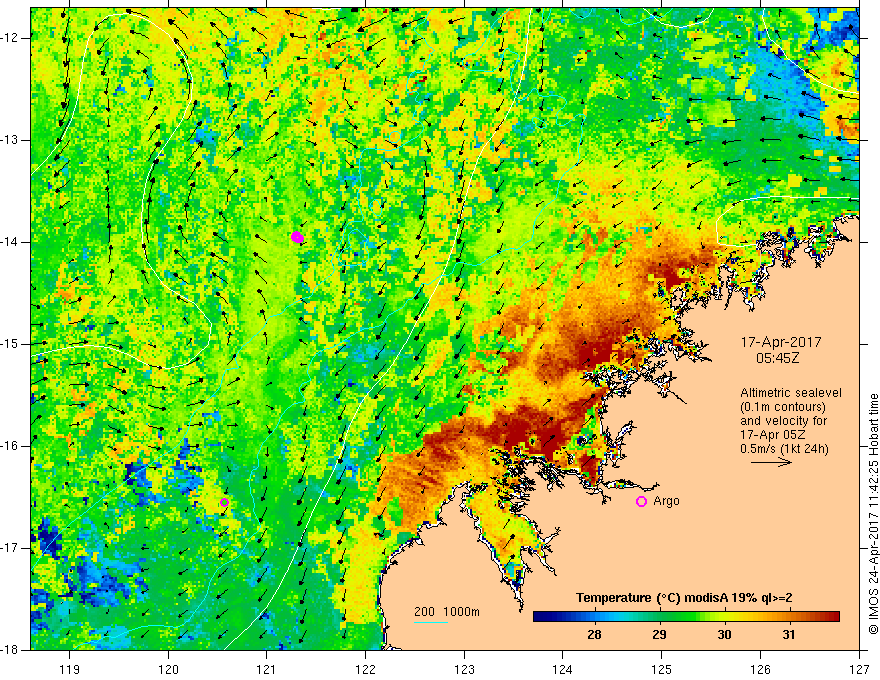The image size is (880, 680).
Task: Click the '30' colorbar tick label
Action: point(724,635)
